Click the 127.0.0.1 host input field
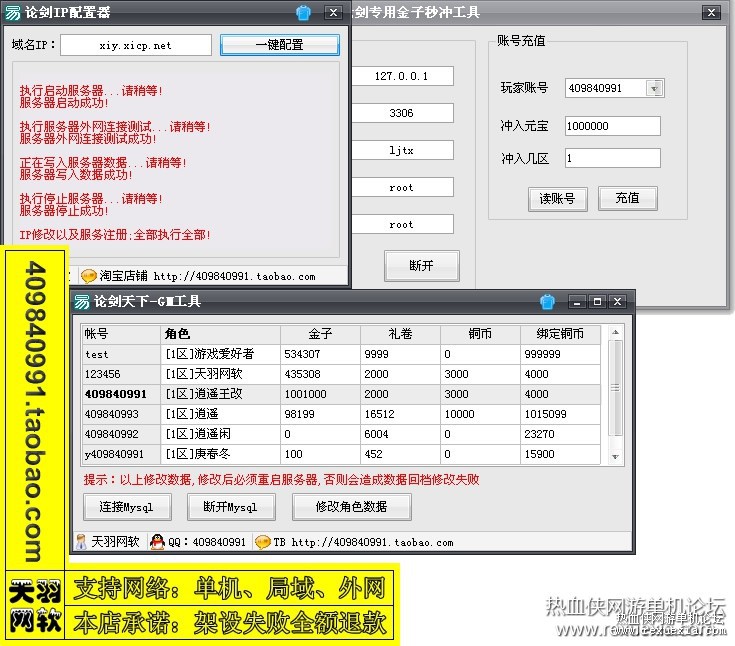The image size is (735, 646). 402,76
